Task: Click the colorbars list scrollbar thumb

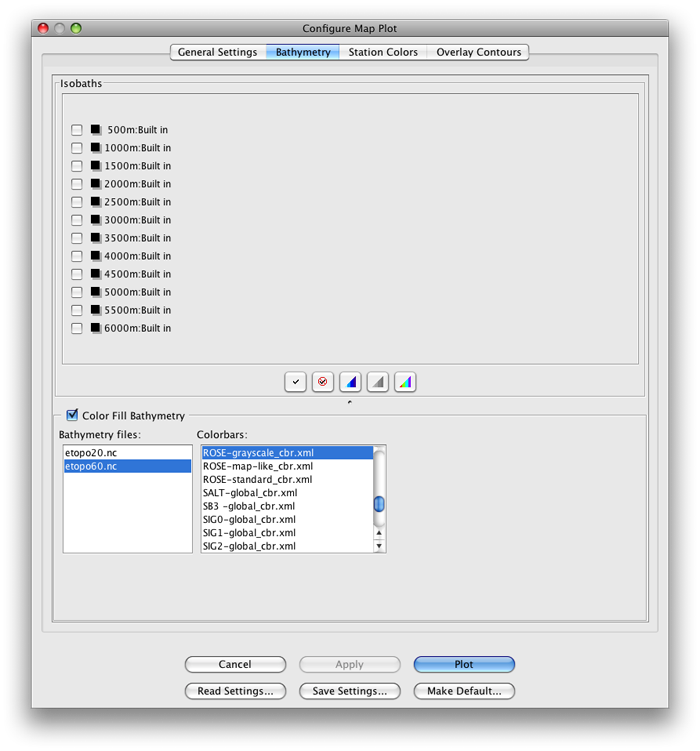Action: [379, 504]
